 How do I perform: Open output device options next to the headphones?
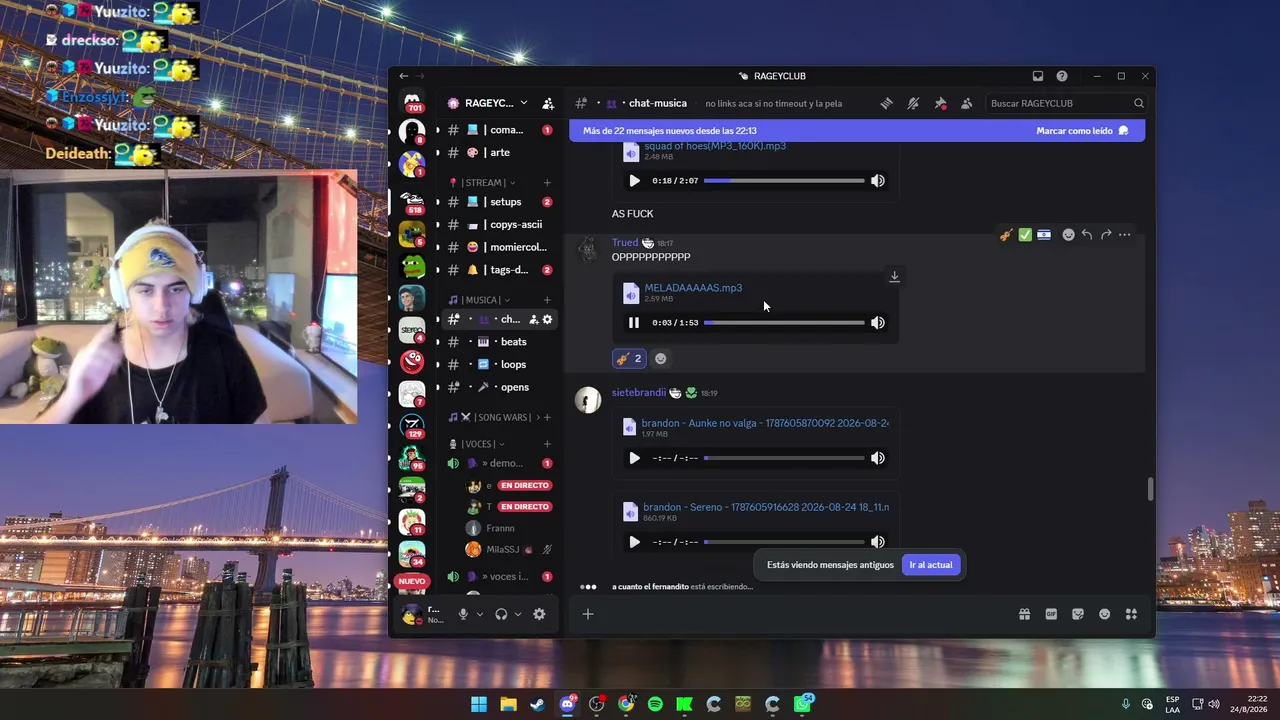[518, 614]
